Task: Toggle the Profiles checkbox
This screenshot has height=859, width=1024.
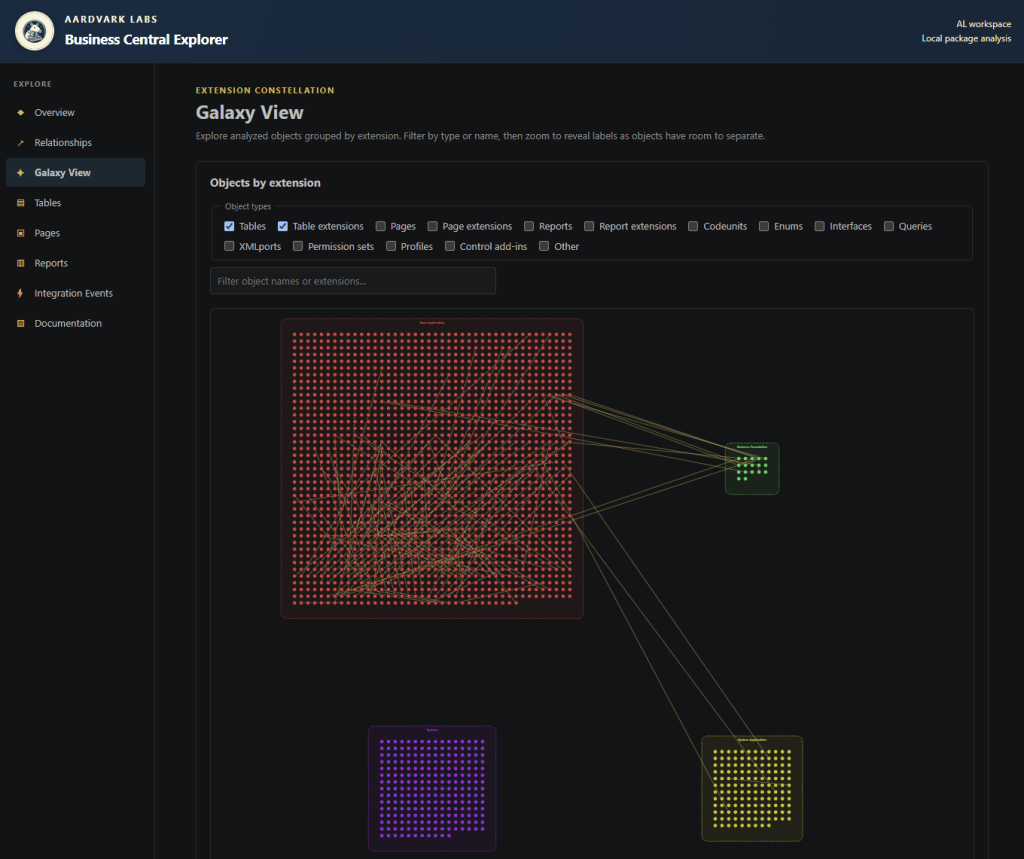Action: tap(391, 246)
